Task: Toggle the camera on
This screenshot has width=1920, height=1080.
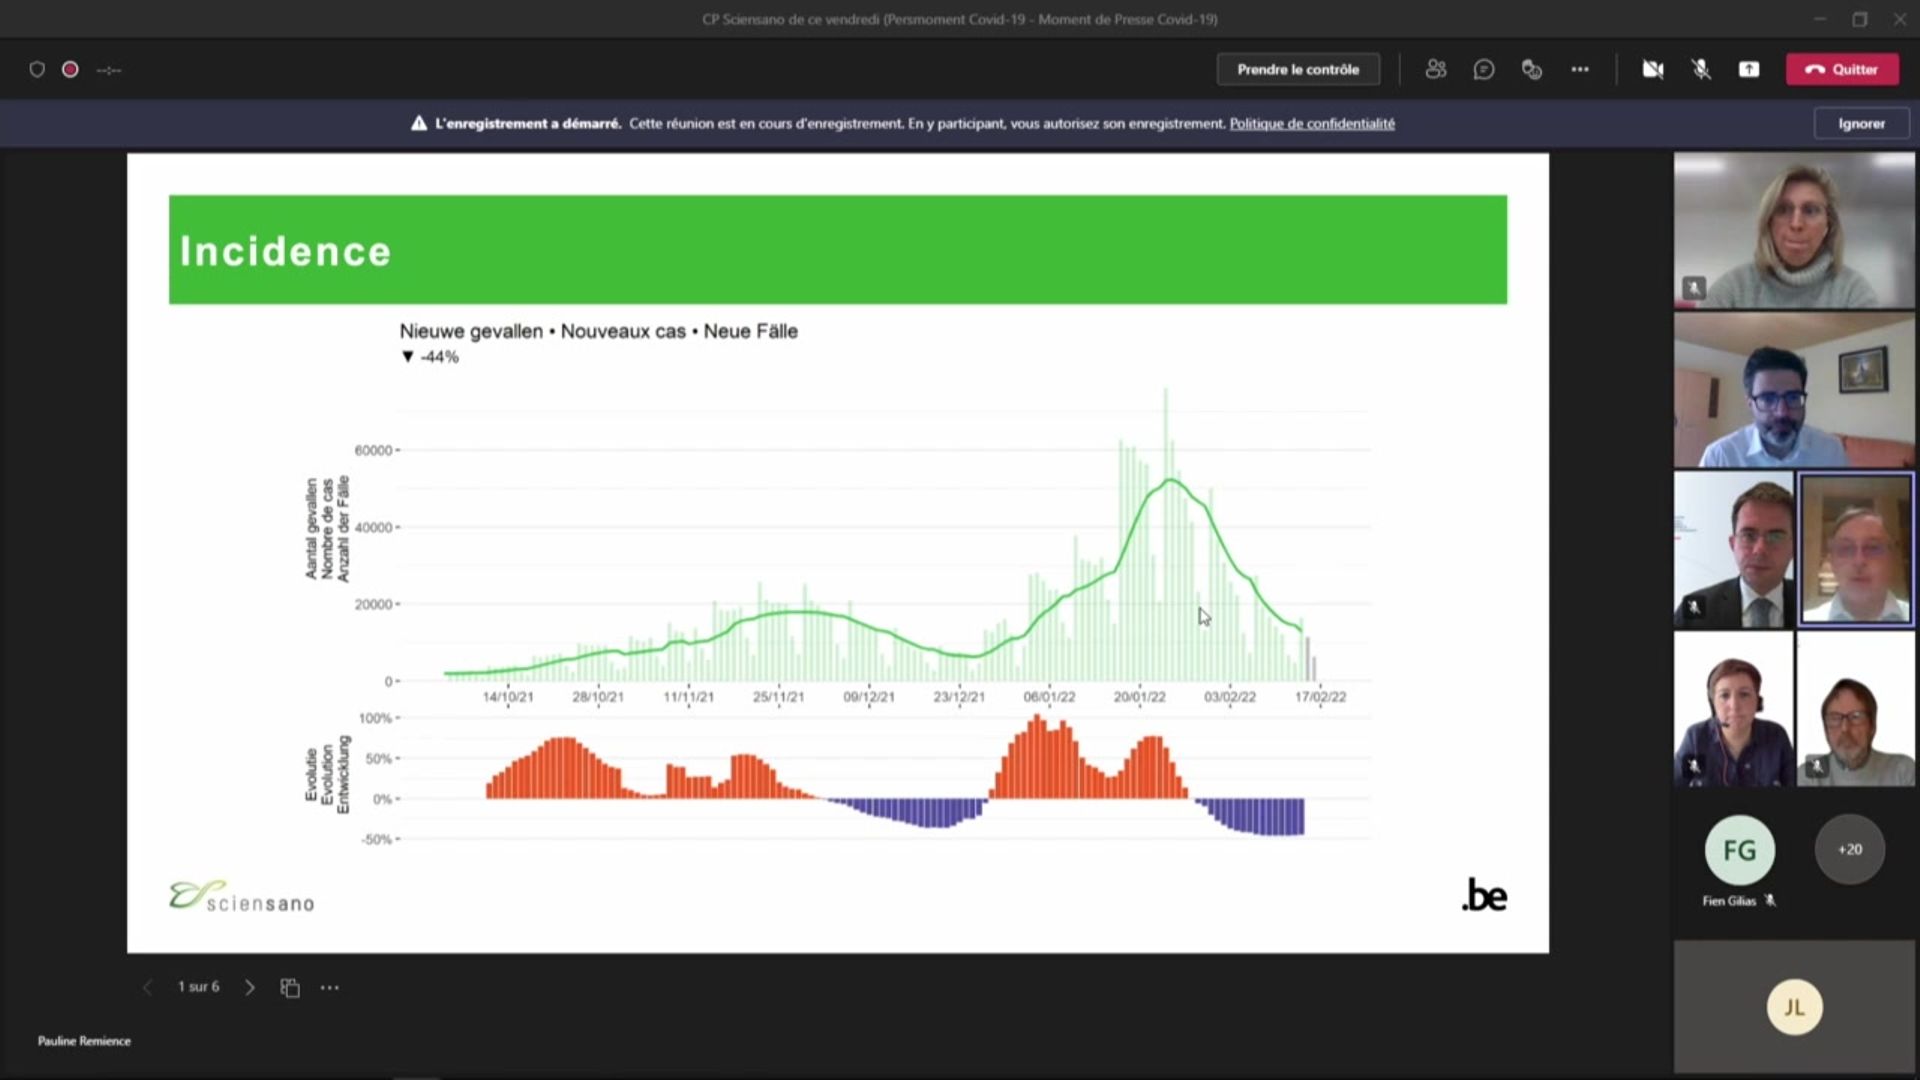Action: (1653, 69)
